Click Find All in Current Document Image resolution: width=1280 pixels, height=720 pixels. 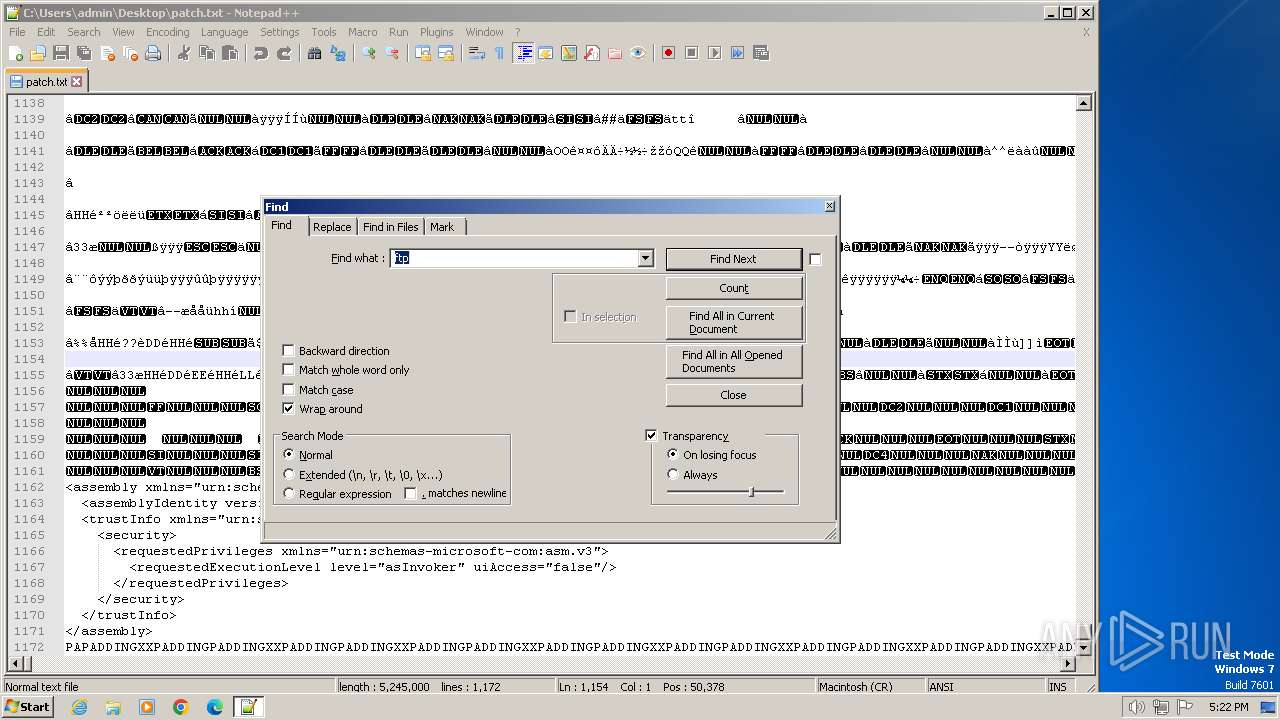[x=733, y=322]
